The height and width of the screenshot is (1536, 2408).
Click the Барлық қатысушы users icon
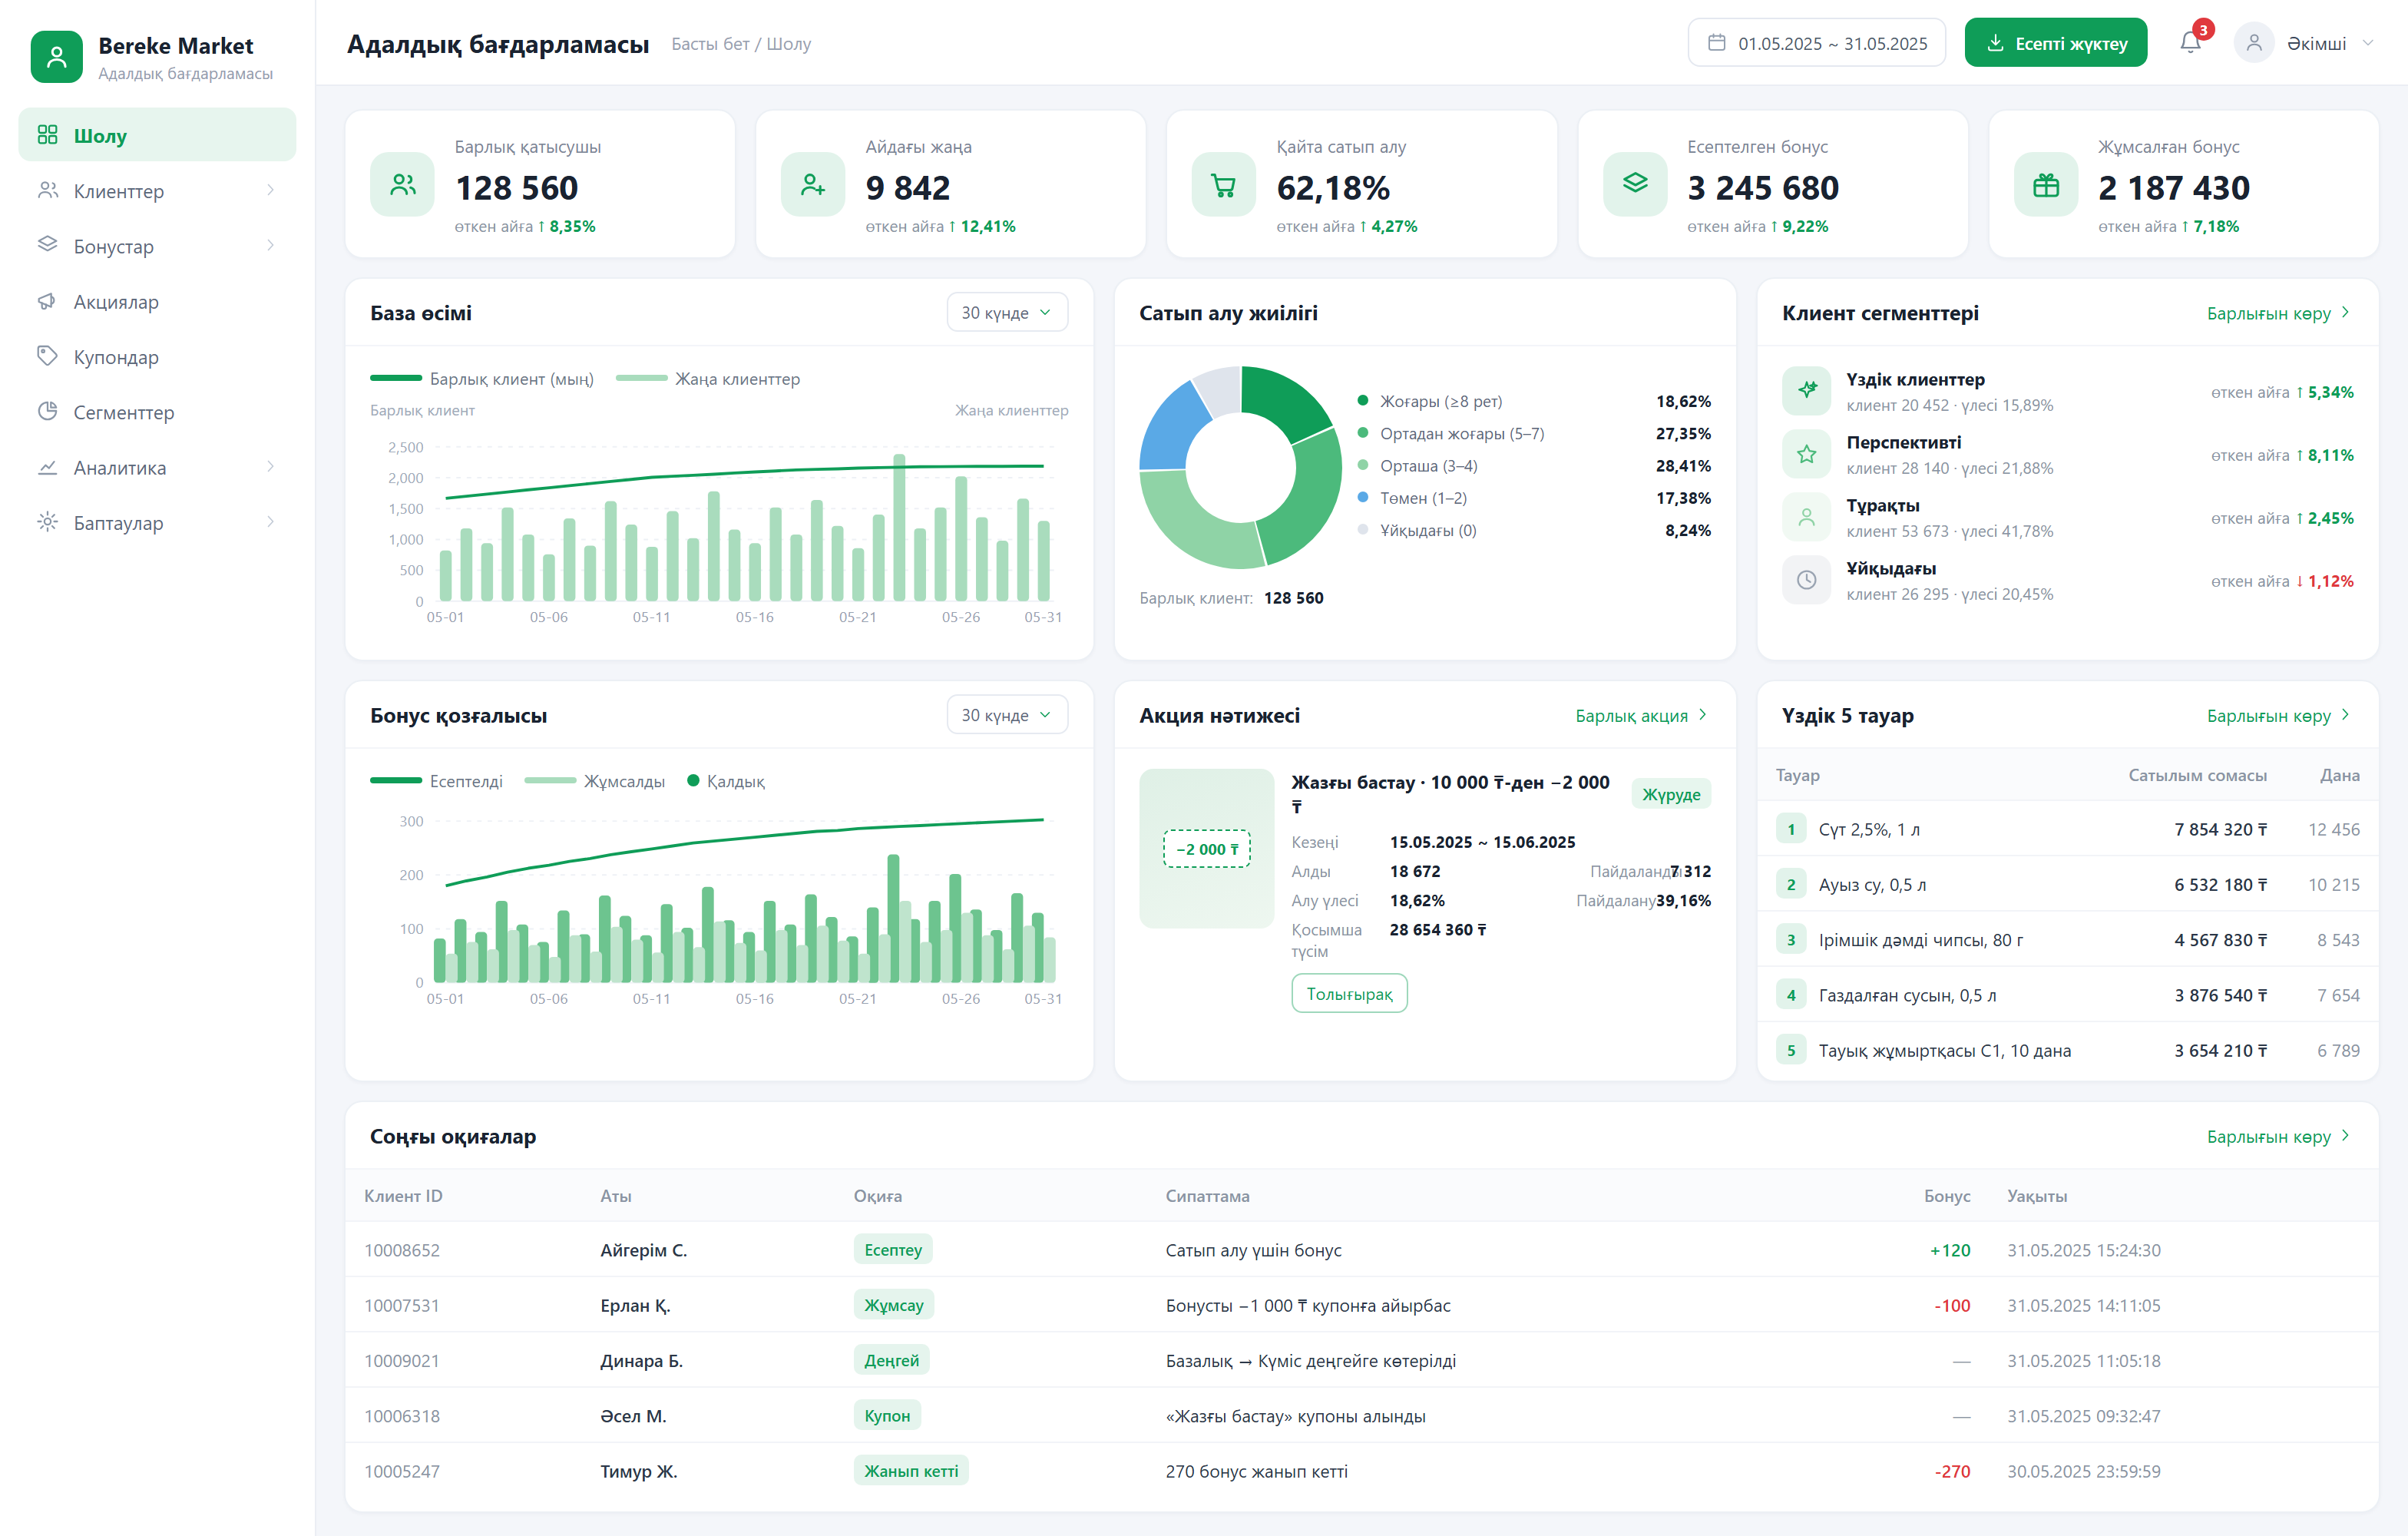point(402,185)
